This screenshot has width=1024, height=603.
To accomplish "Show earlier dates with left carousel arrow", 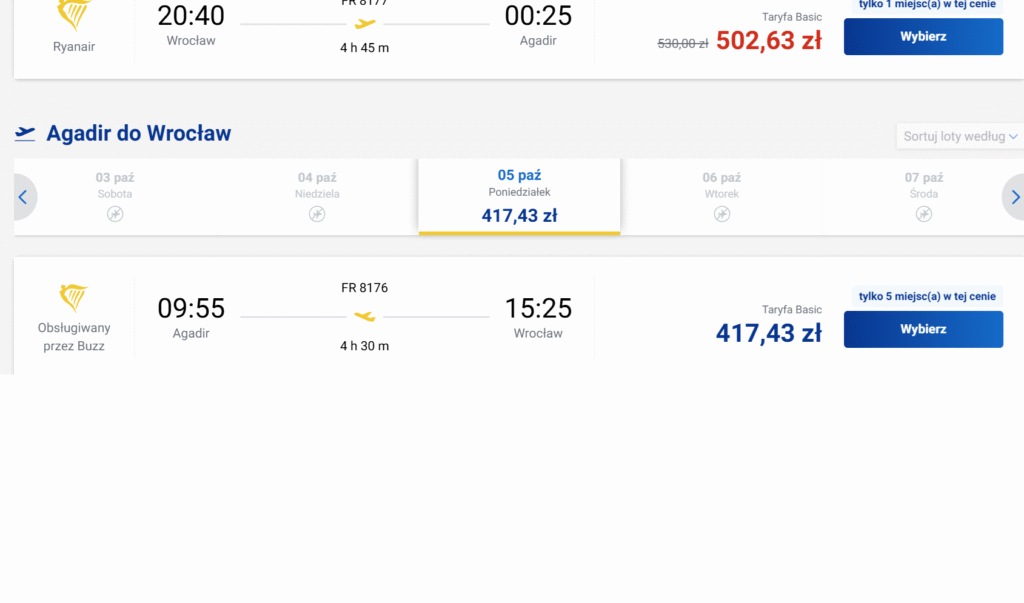I will (23, 197).
